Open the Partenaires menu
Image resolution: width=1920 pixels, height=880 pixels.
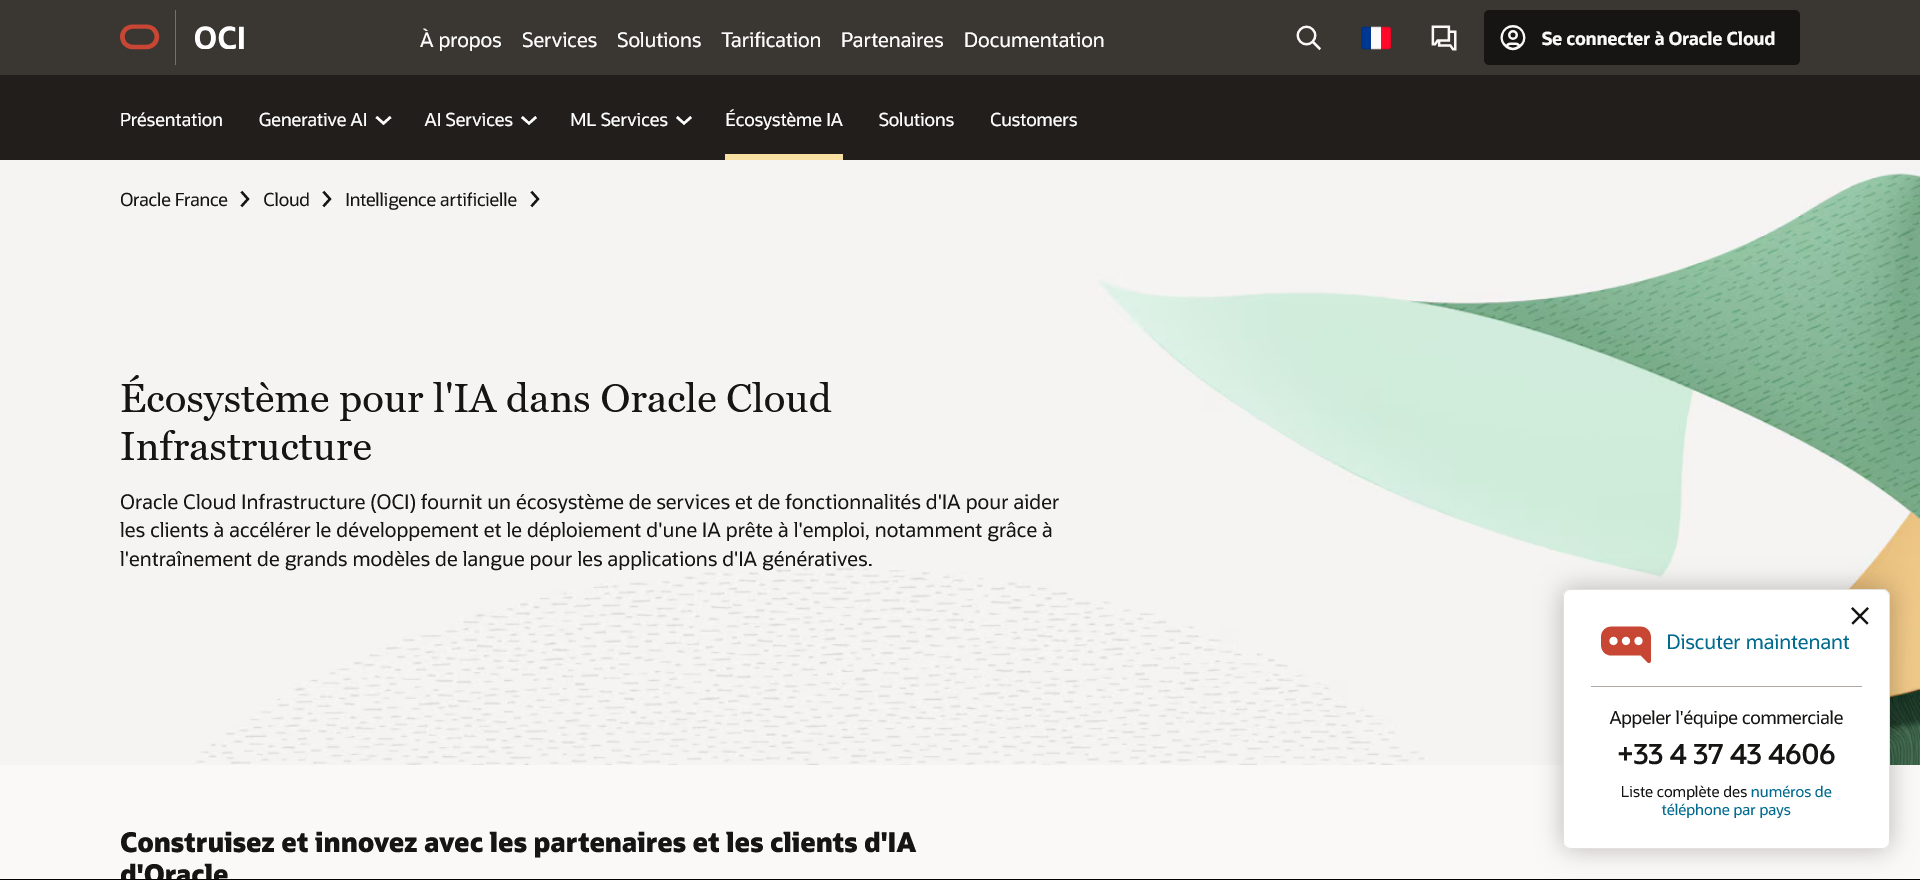(x=892, y=40)
